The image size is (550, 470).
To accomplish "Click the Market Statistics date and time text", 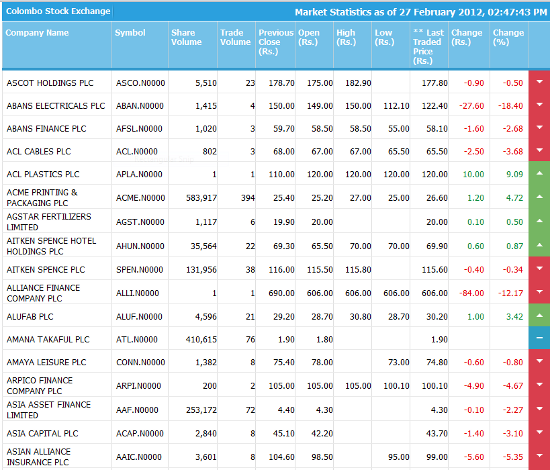I will [x=421, y=12].
